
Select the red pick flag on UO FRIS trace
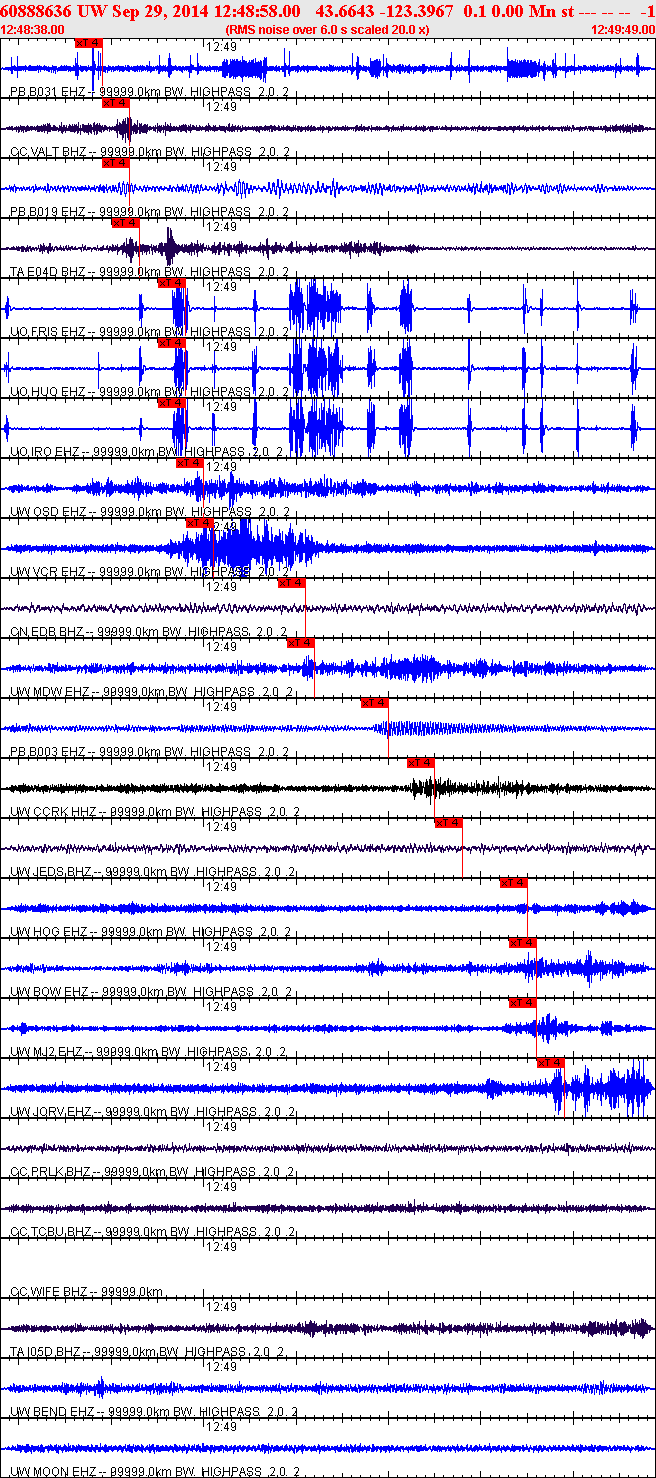click(172, 283)
